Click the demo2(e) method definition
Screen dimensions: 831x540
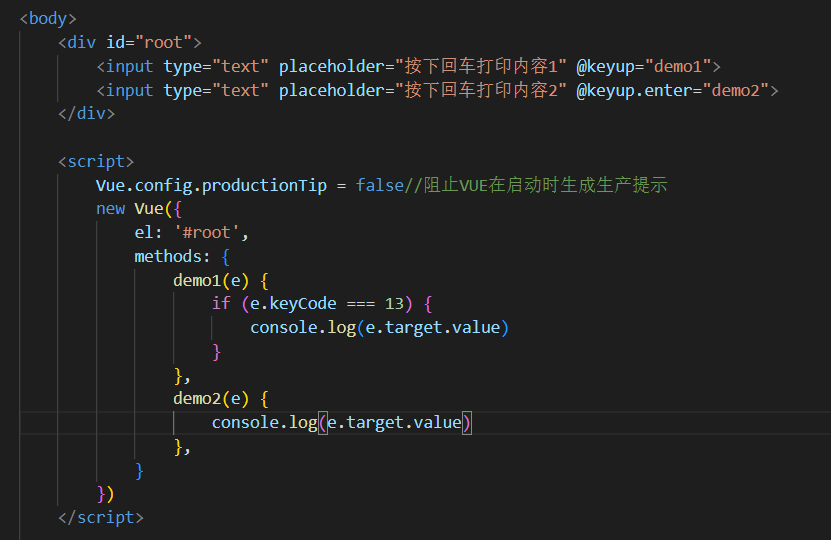click(x=210, y=399)
